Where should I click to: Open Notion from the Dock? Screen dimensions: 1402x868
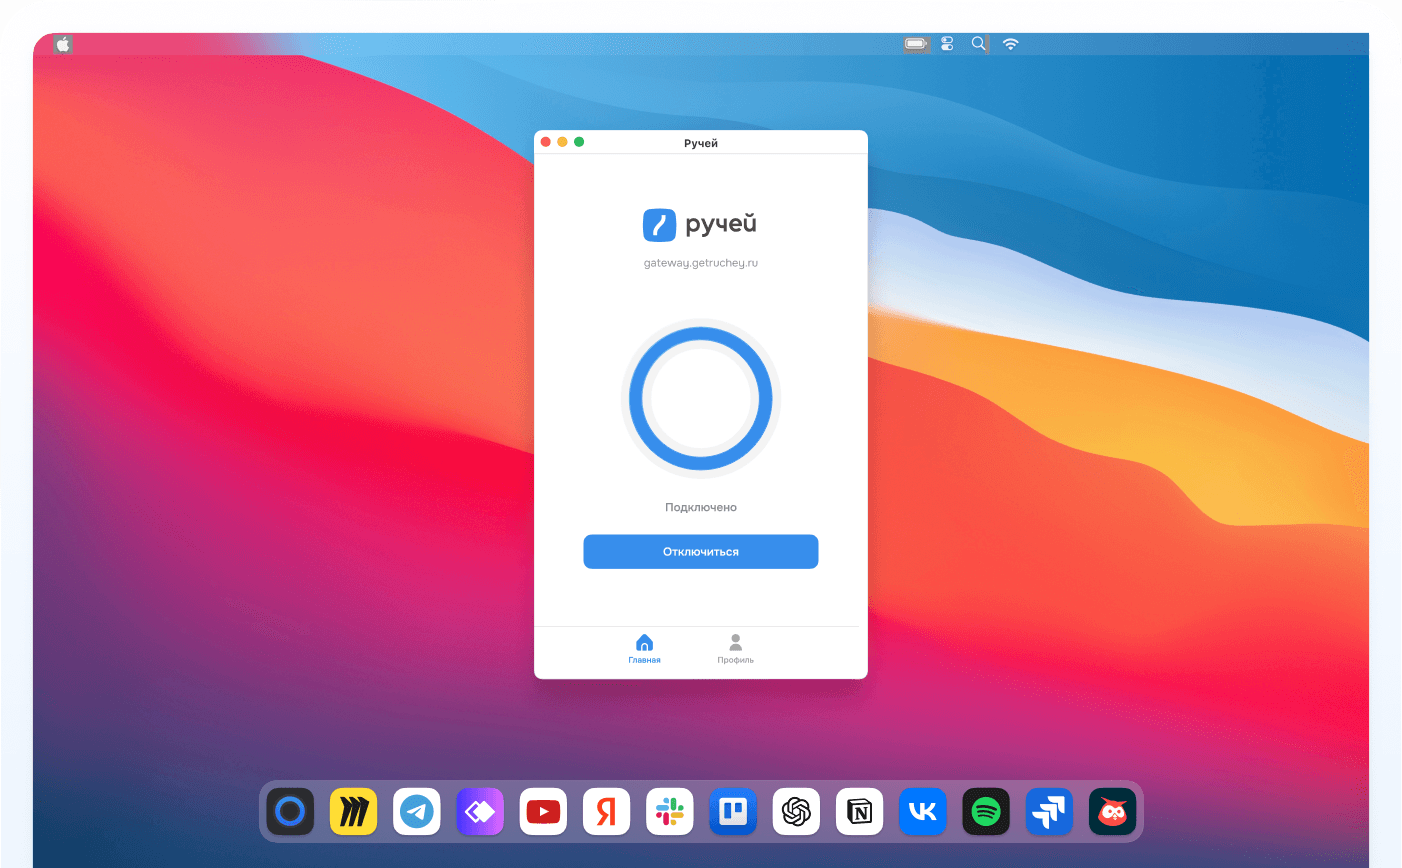pyautogui.click(x=859, y=811)
